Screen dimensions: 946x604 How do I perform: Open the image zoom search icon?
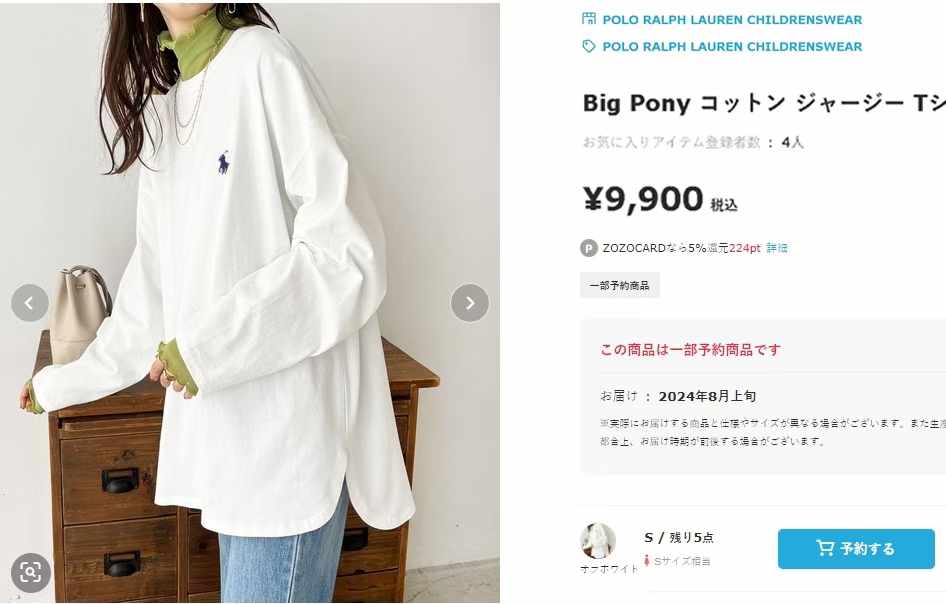coord(30,572)
